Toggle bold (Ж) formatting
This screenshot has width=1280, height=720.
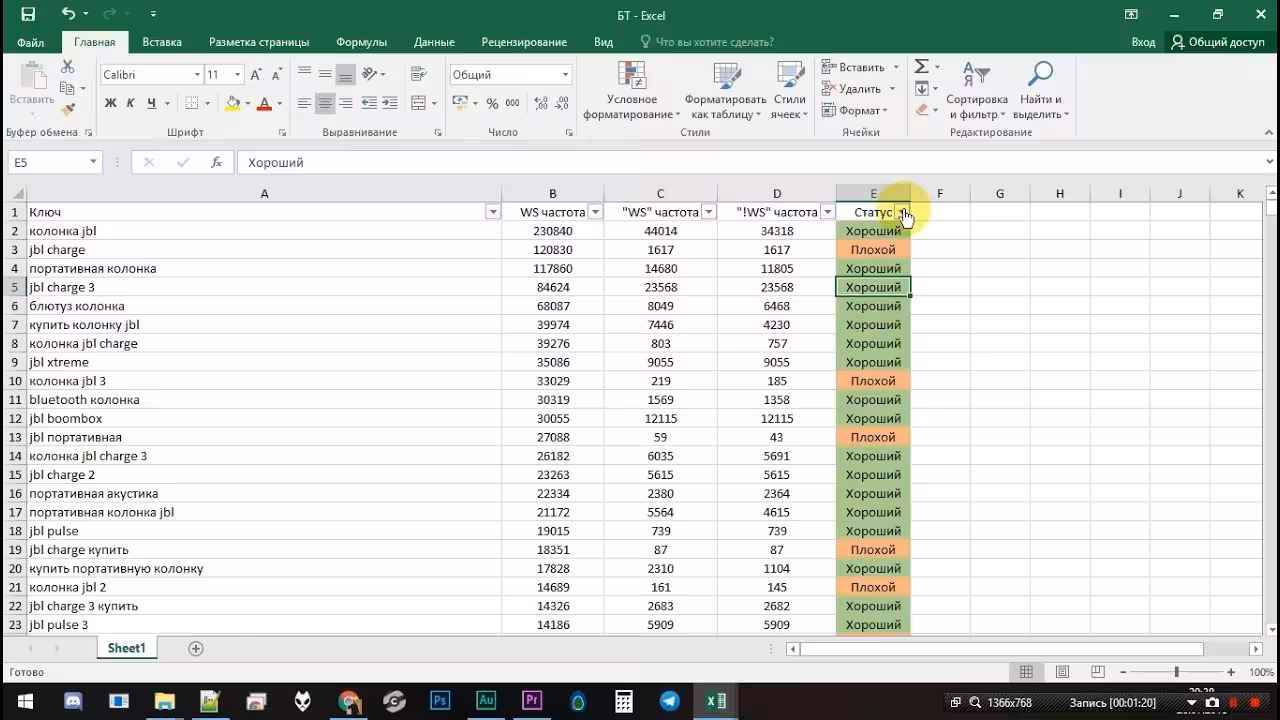point(110,103)
